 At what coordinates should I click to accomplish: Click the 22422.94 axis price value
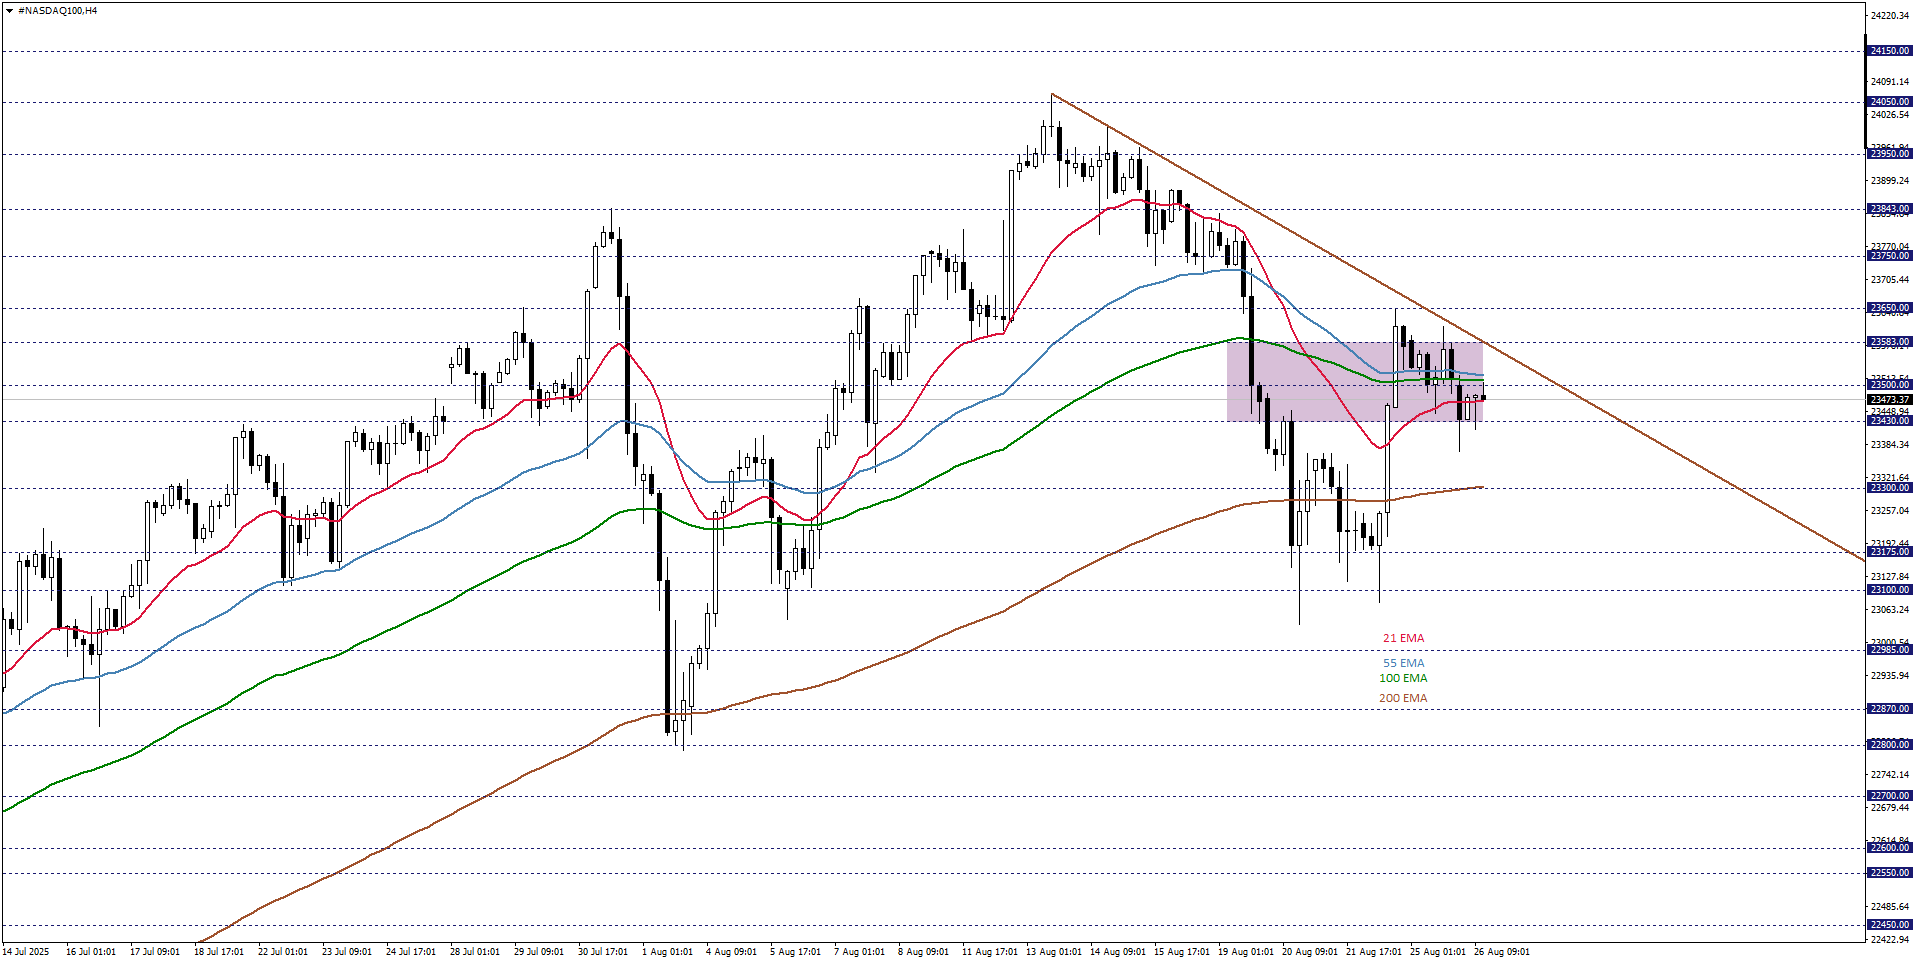[x=1889, y=940]
